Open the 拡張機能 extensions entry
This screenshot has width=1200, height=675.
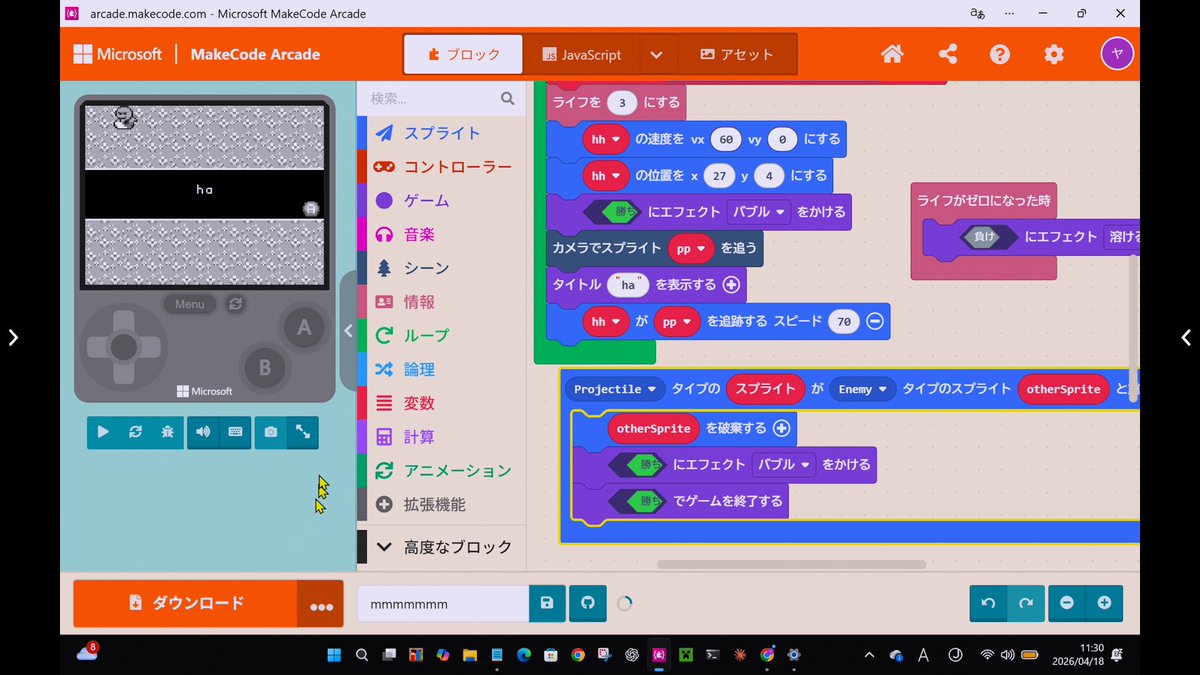(441, 505)
